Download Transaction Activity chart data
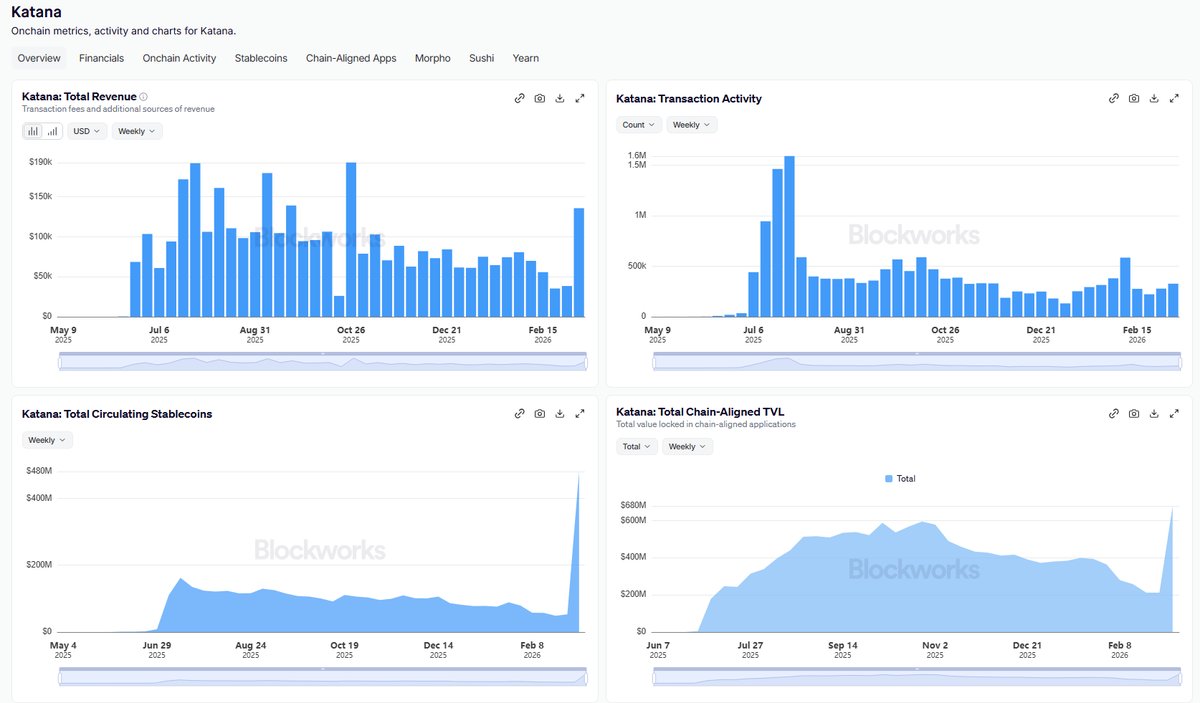 coord(1154,98)
